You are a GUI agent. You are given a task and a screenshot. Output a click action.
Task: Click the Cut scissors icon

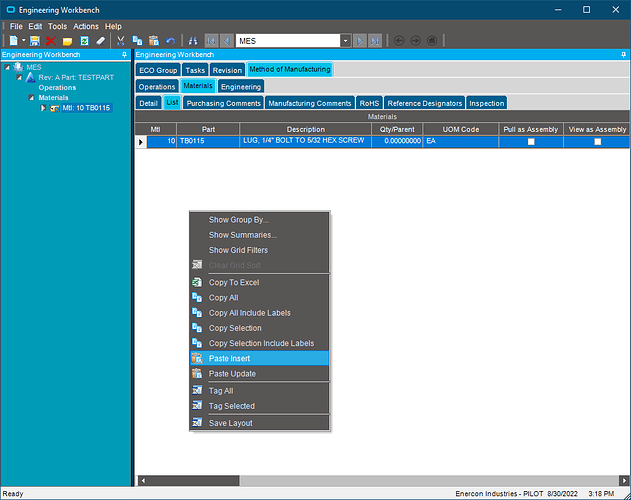121,41
